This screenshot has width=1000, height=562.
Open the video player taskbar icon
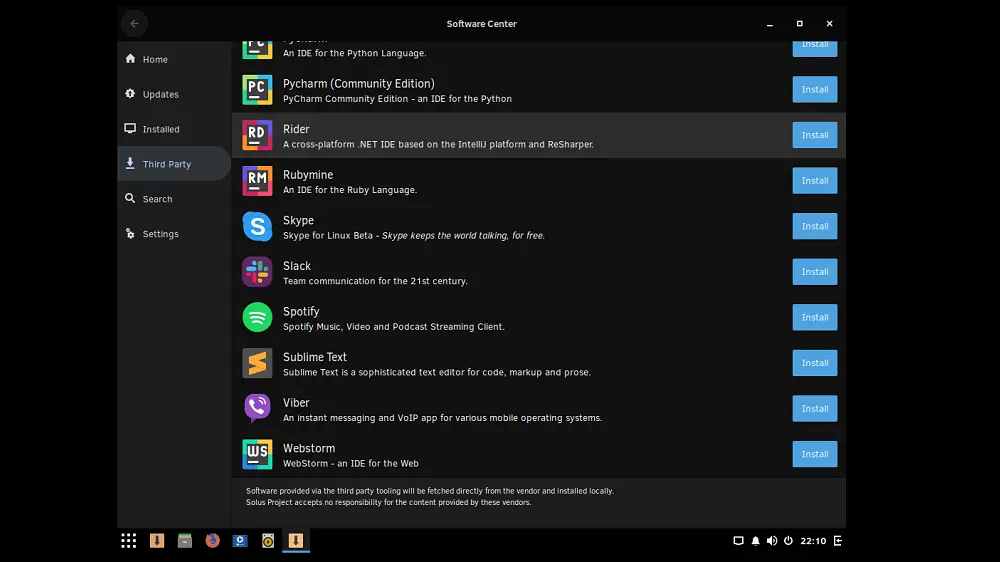(x=240, y=541)
